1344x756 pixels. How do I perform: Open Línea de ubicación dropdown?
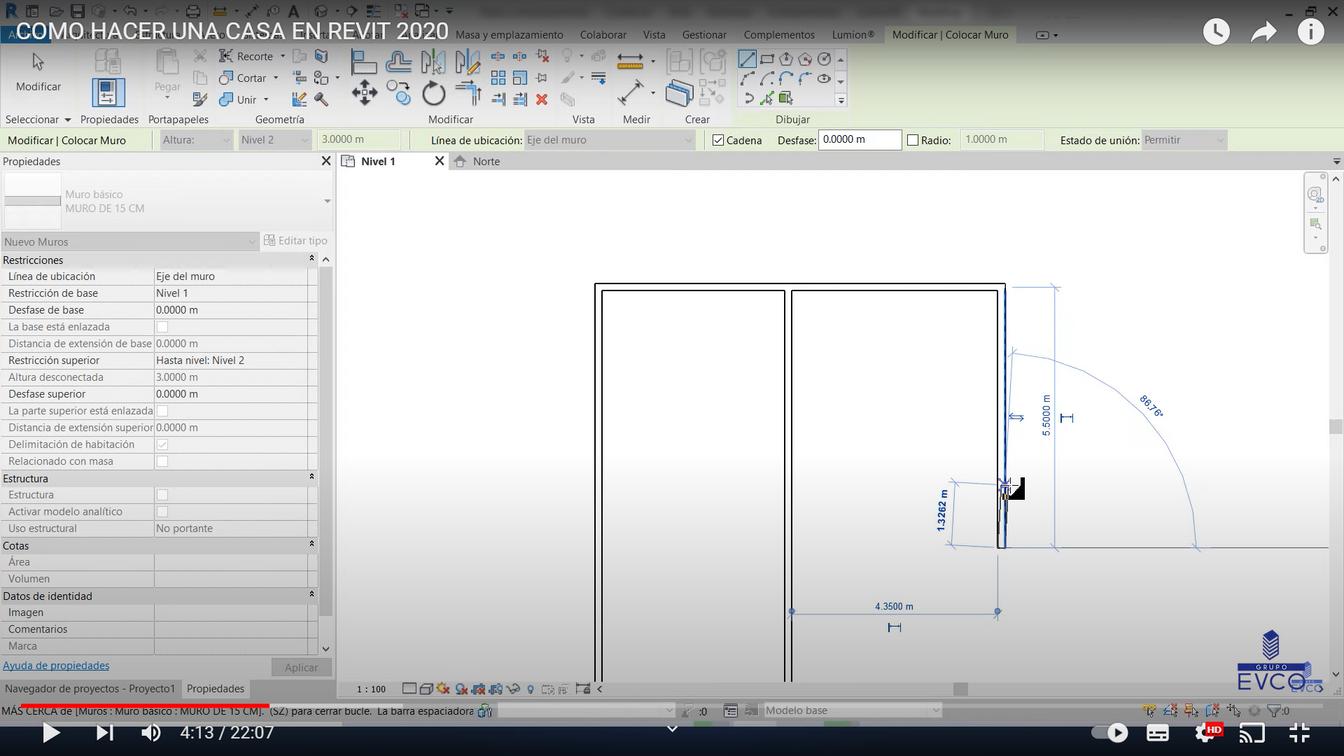pyautogui.click(x=609, y=140)
